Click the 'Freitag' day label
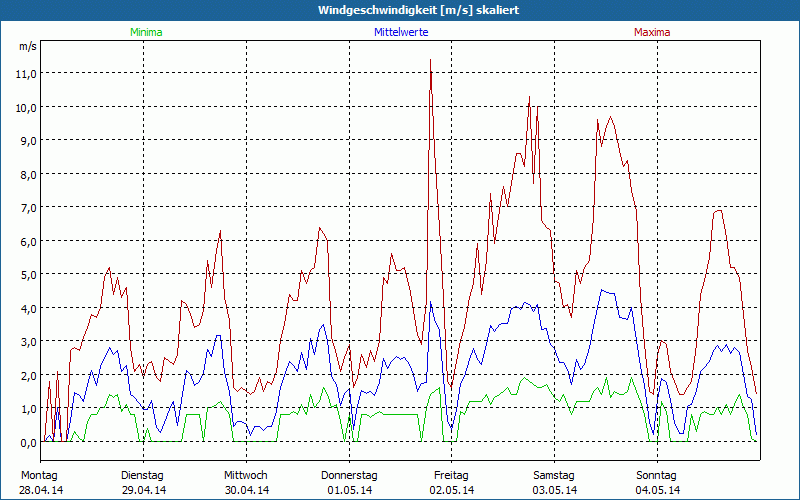The height and width of the screenshot is (500, 800). tap(451, 476)
